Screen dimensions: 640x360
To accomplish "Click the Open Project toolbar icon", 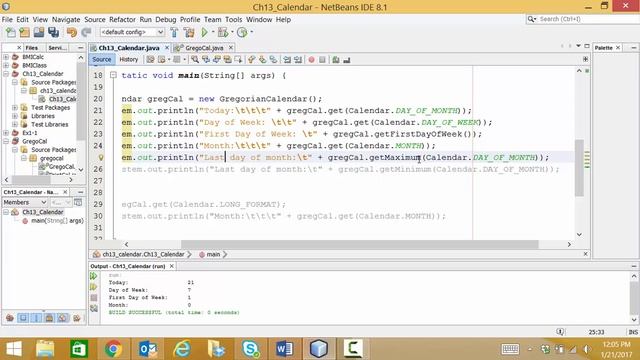I will pyautogui.click(x=39, y=32).
